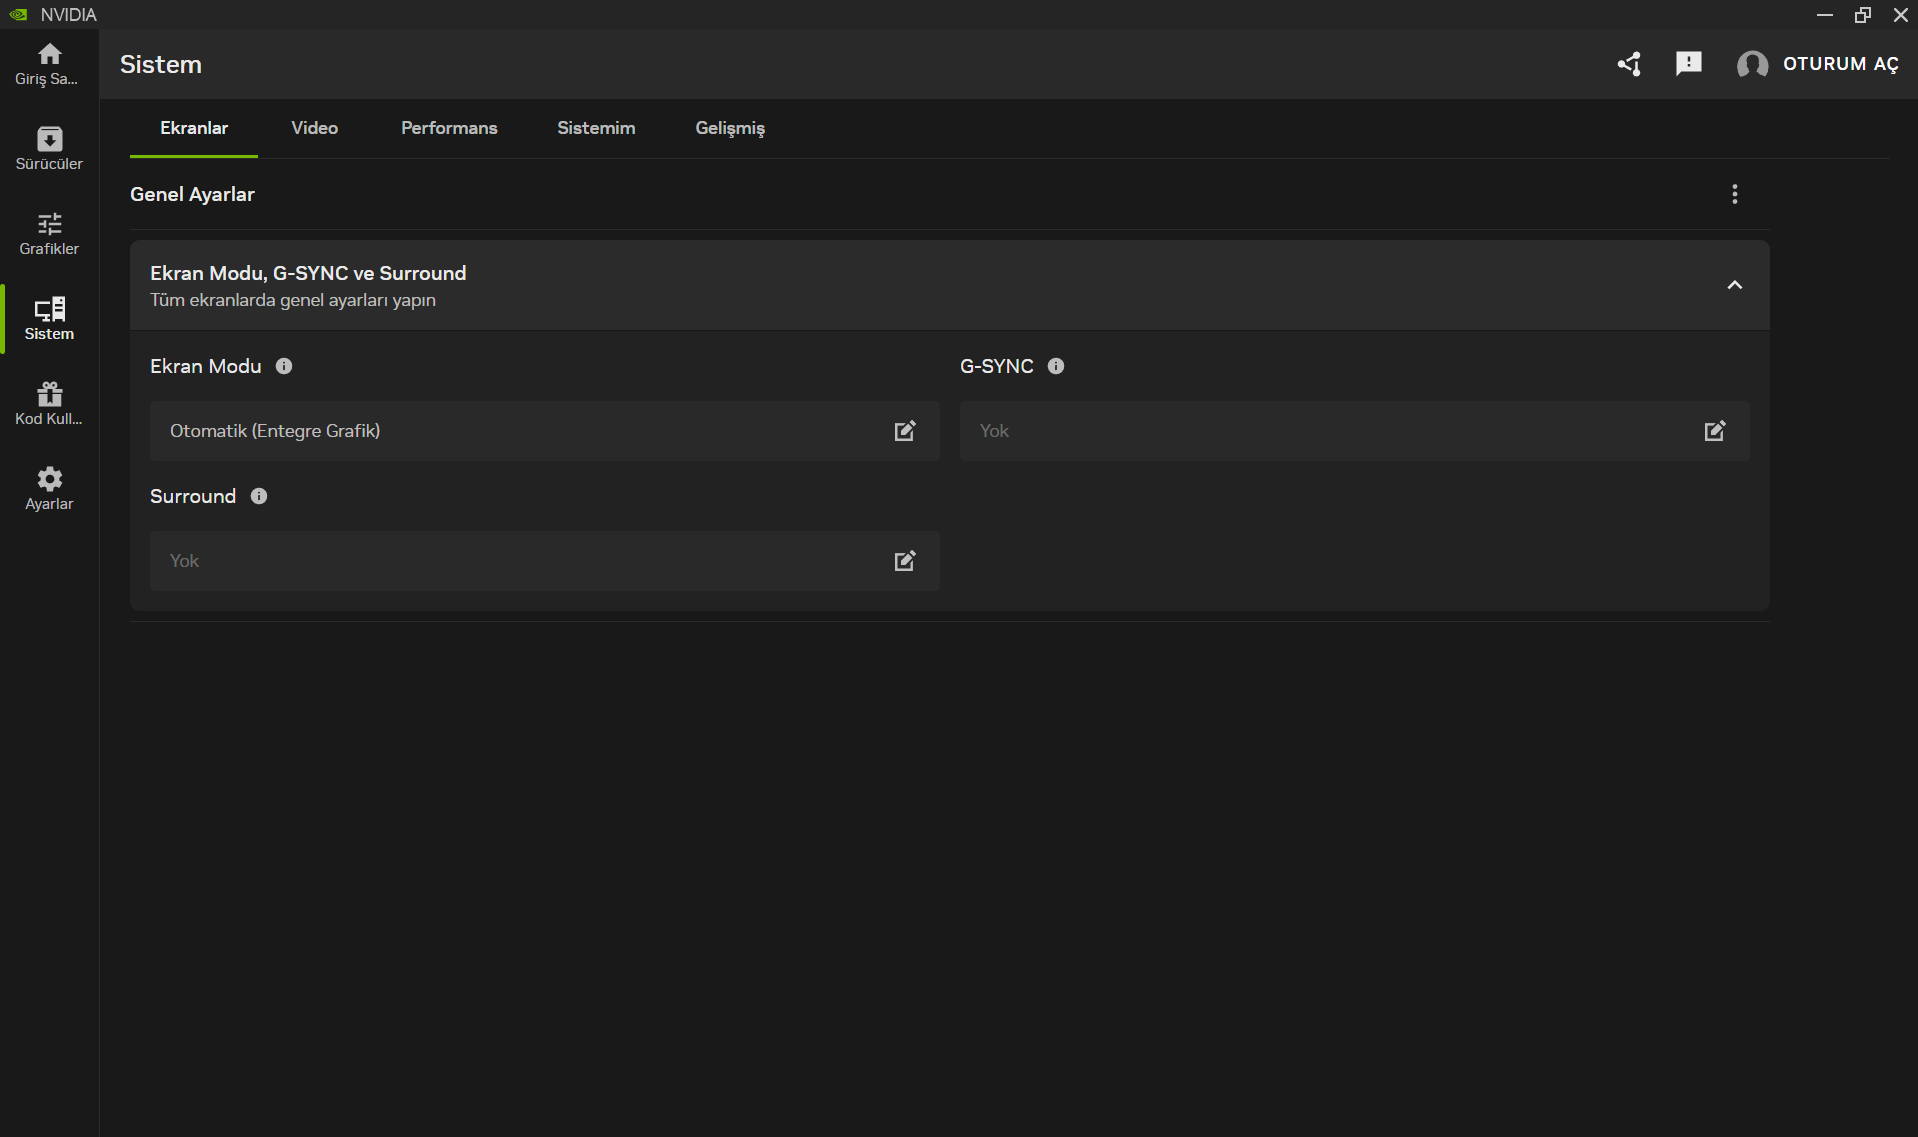
Task: Minimize the NVIDIA window
Action: (1824, 15)
